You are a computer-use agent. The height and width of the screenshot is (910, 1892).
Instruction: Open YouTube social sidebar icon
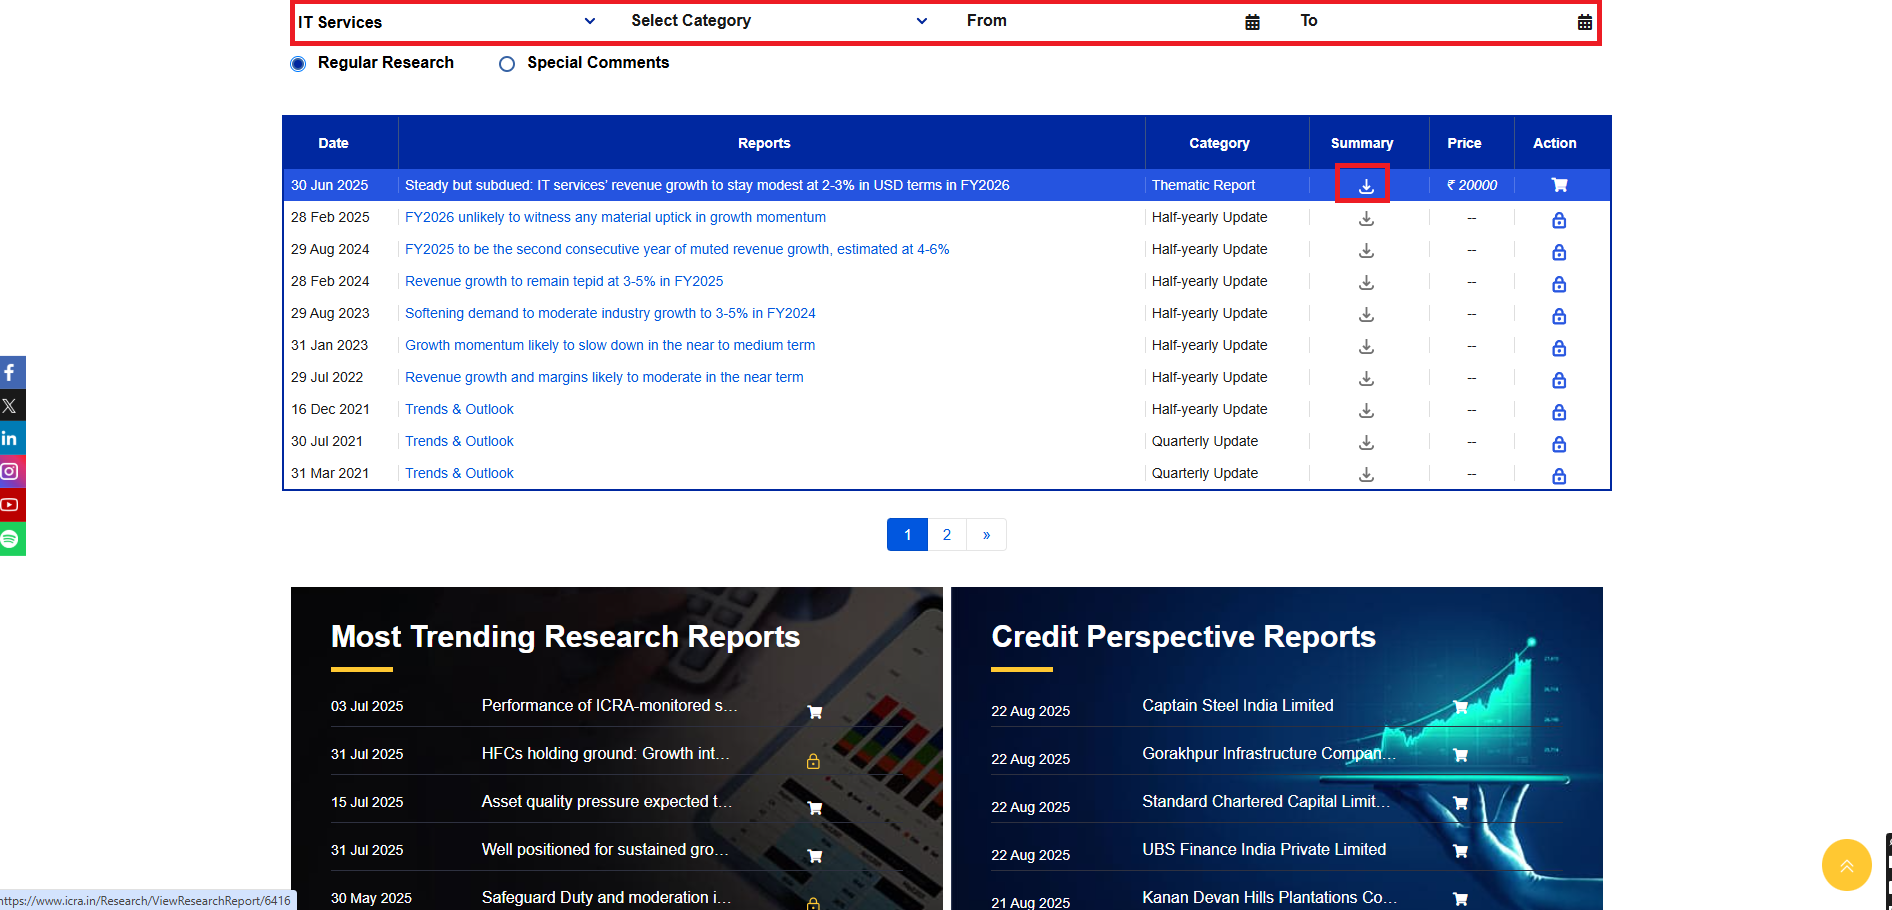(10, 505)
